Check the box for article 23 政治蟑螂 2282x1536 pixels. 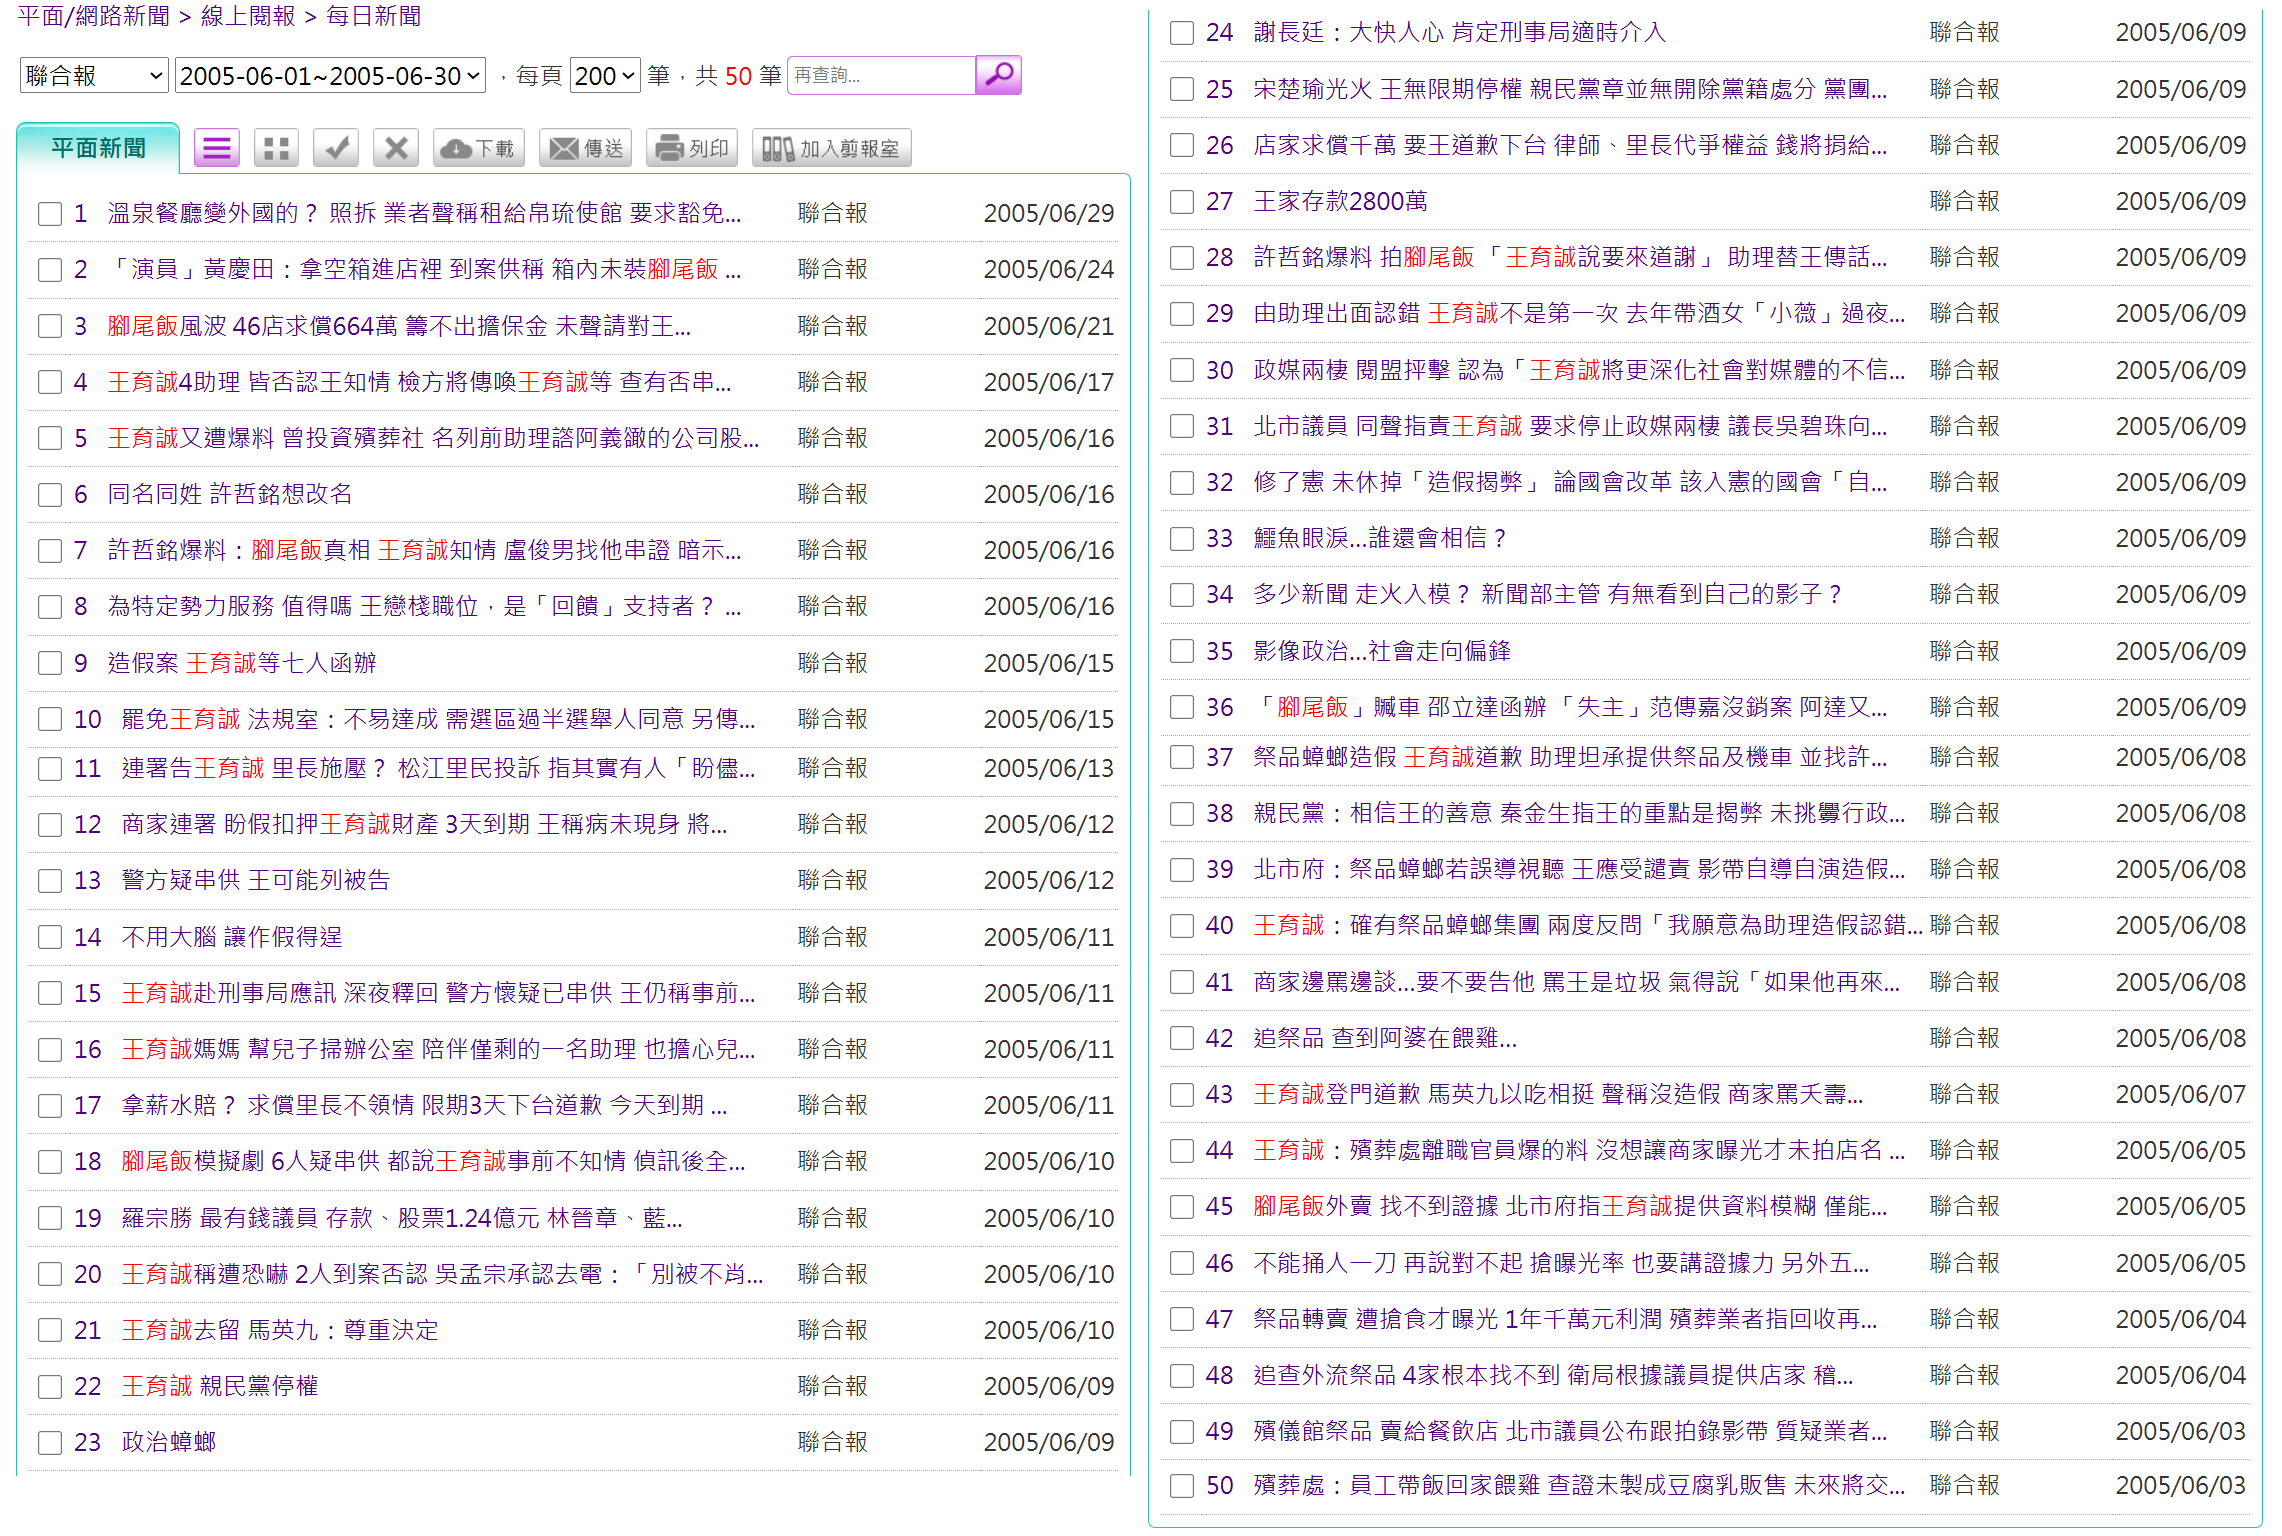(x=50, y=1443)
